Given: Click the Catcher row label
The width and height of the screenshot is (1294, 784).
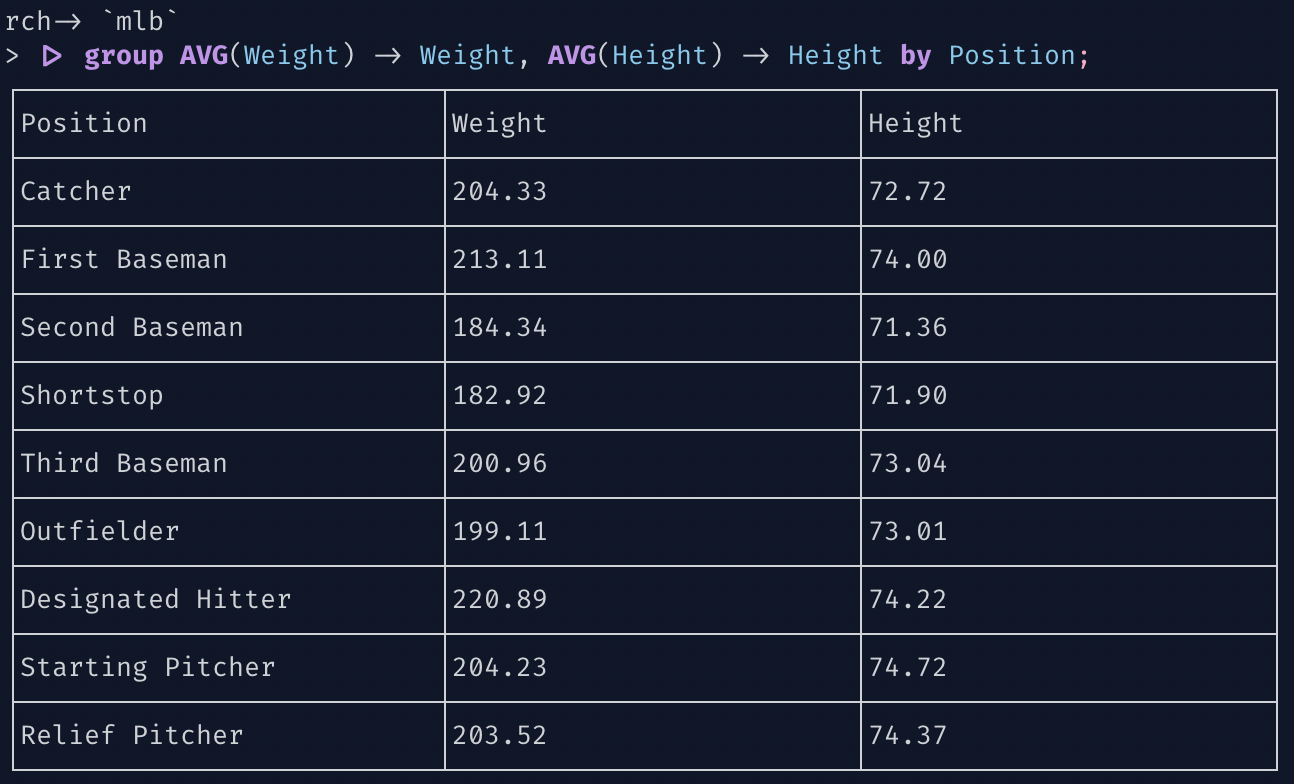Looking at the screenshot, I should point(76,192).
